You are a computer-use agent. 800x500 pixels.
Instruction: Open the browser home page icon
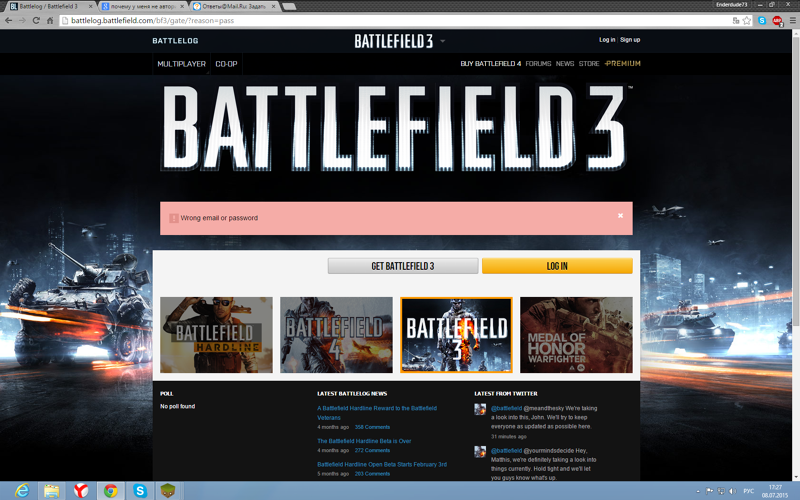pyautogui.click(x=49, y=20)
